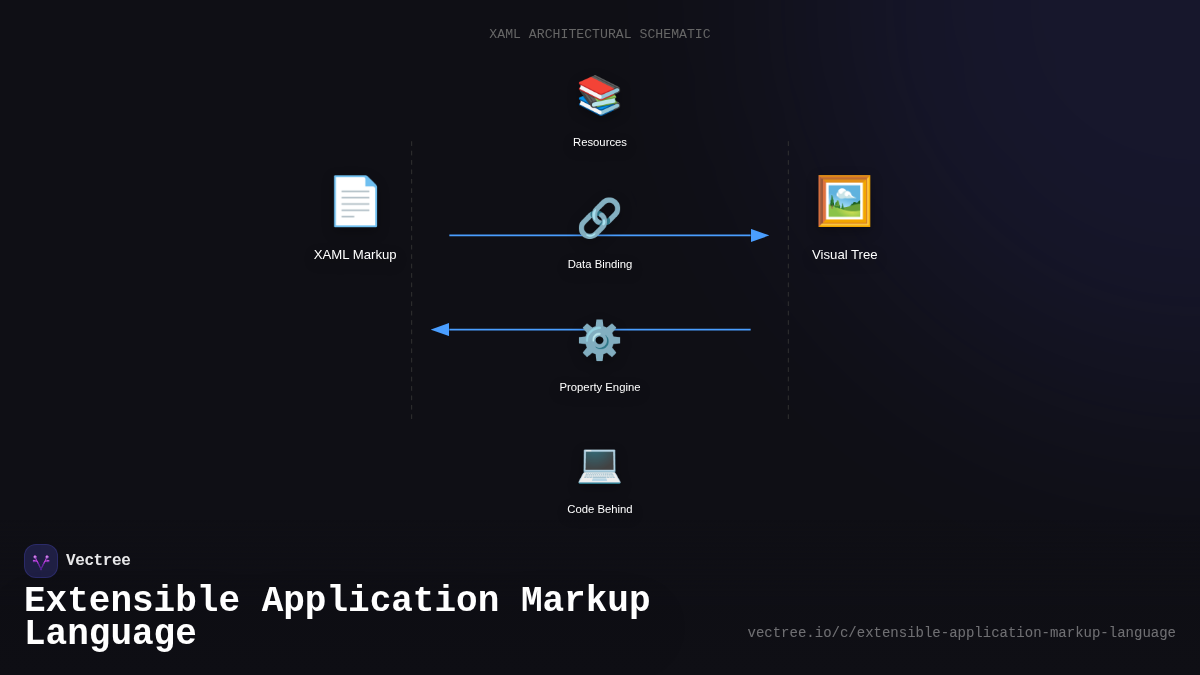1200x675 pixels.
Task: Open the Data Binding chain-link icon
Action: pos(600,218)
